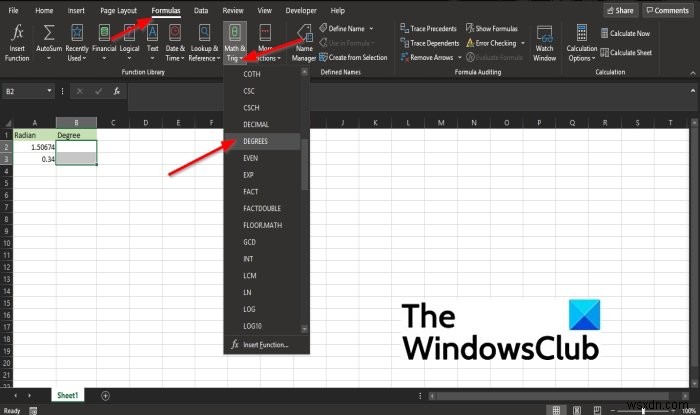Expand the Define Name dropdown arrow
The height and width of the screenshot is (415, 700).
pyautogui.click(x=371, y=29)
